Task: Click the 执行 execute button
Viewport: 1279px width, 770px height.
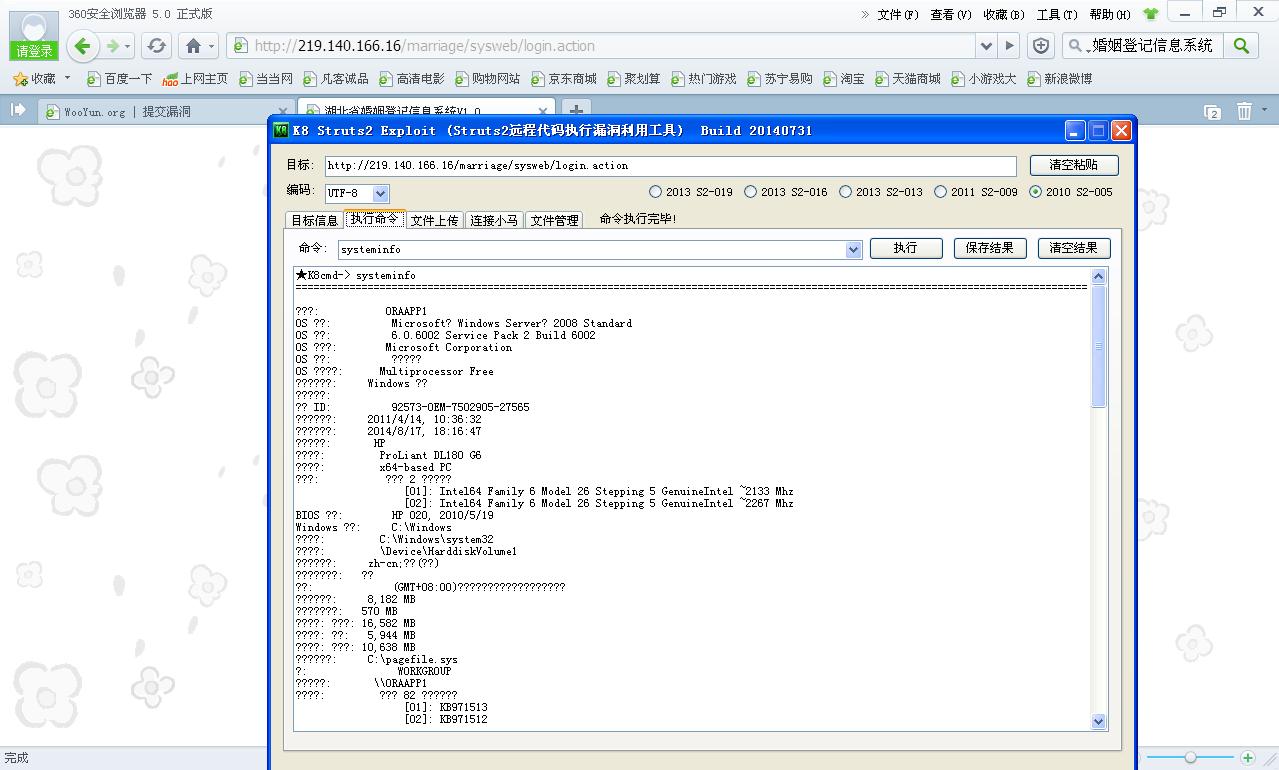Action: (x=906, y=248)
